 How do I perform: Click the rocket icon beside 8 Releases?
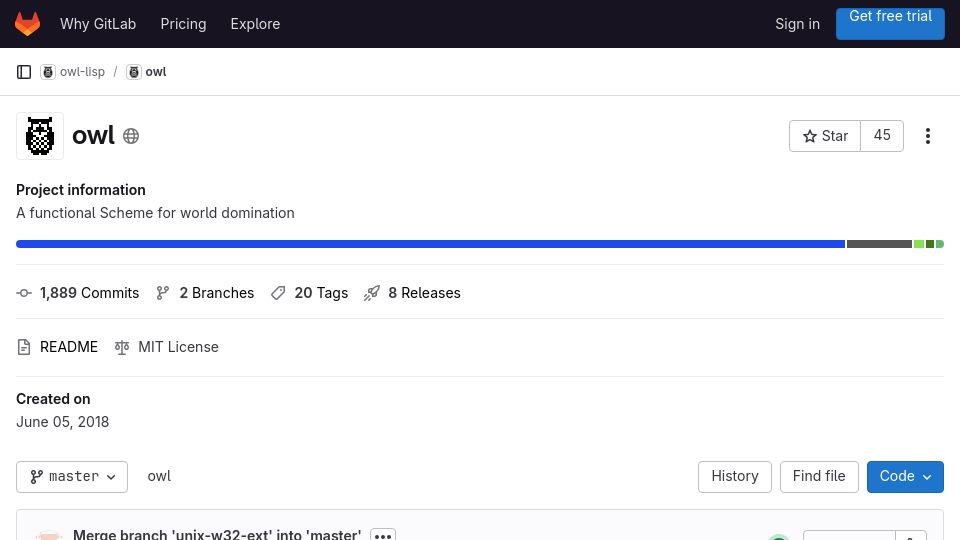pyautogui.click(x=372, y=293)
